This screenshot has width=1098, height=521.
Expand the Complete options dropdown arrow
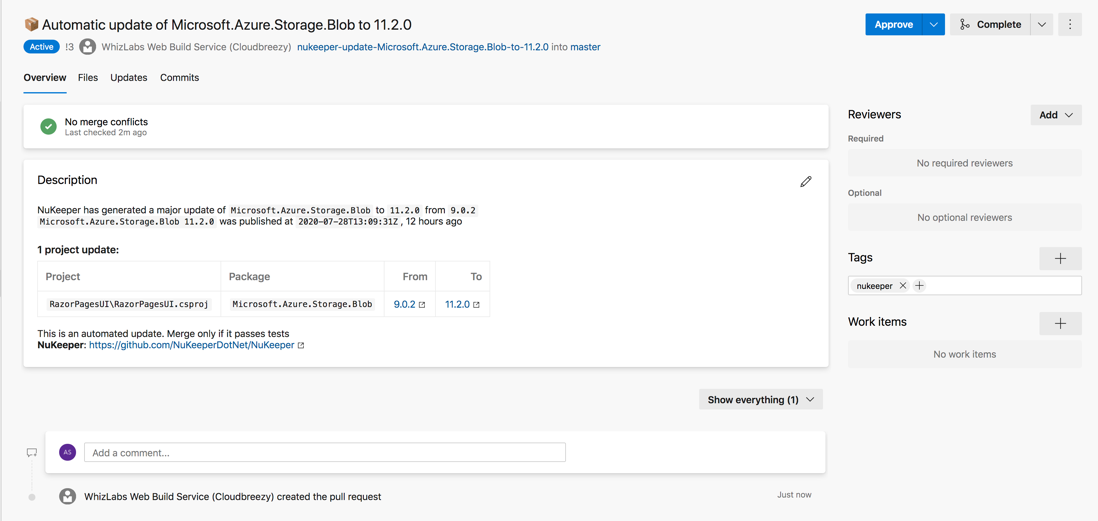pos(1042,25)
